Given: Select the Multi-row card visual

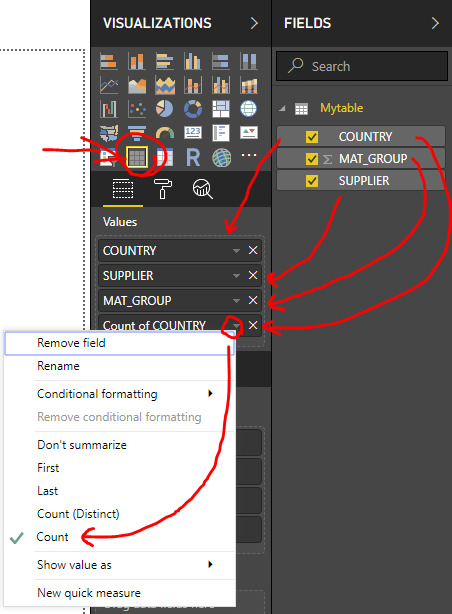Looking at the screenshot, I should point(221,133).
